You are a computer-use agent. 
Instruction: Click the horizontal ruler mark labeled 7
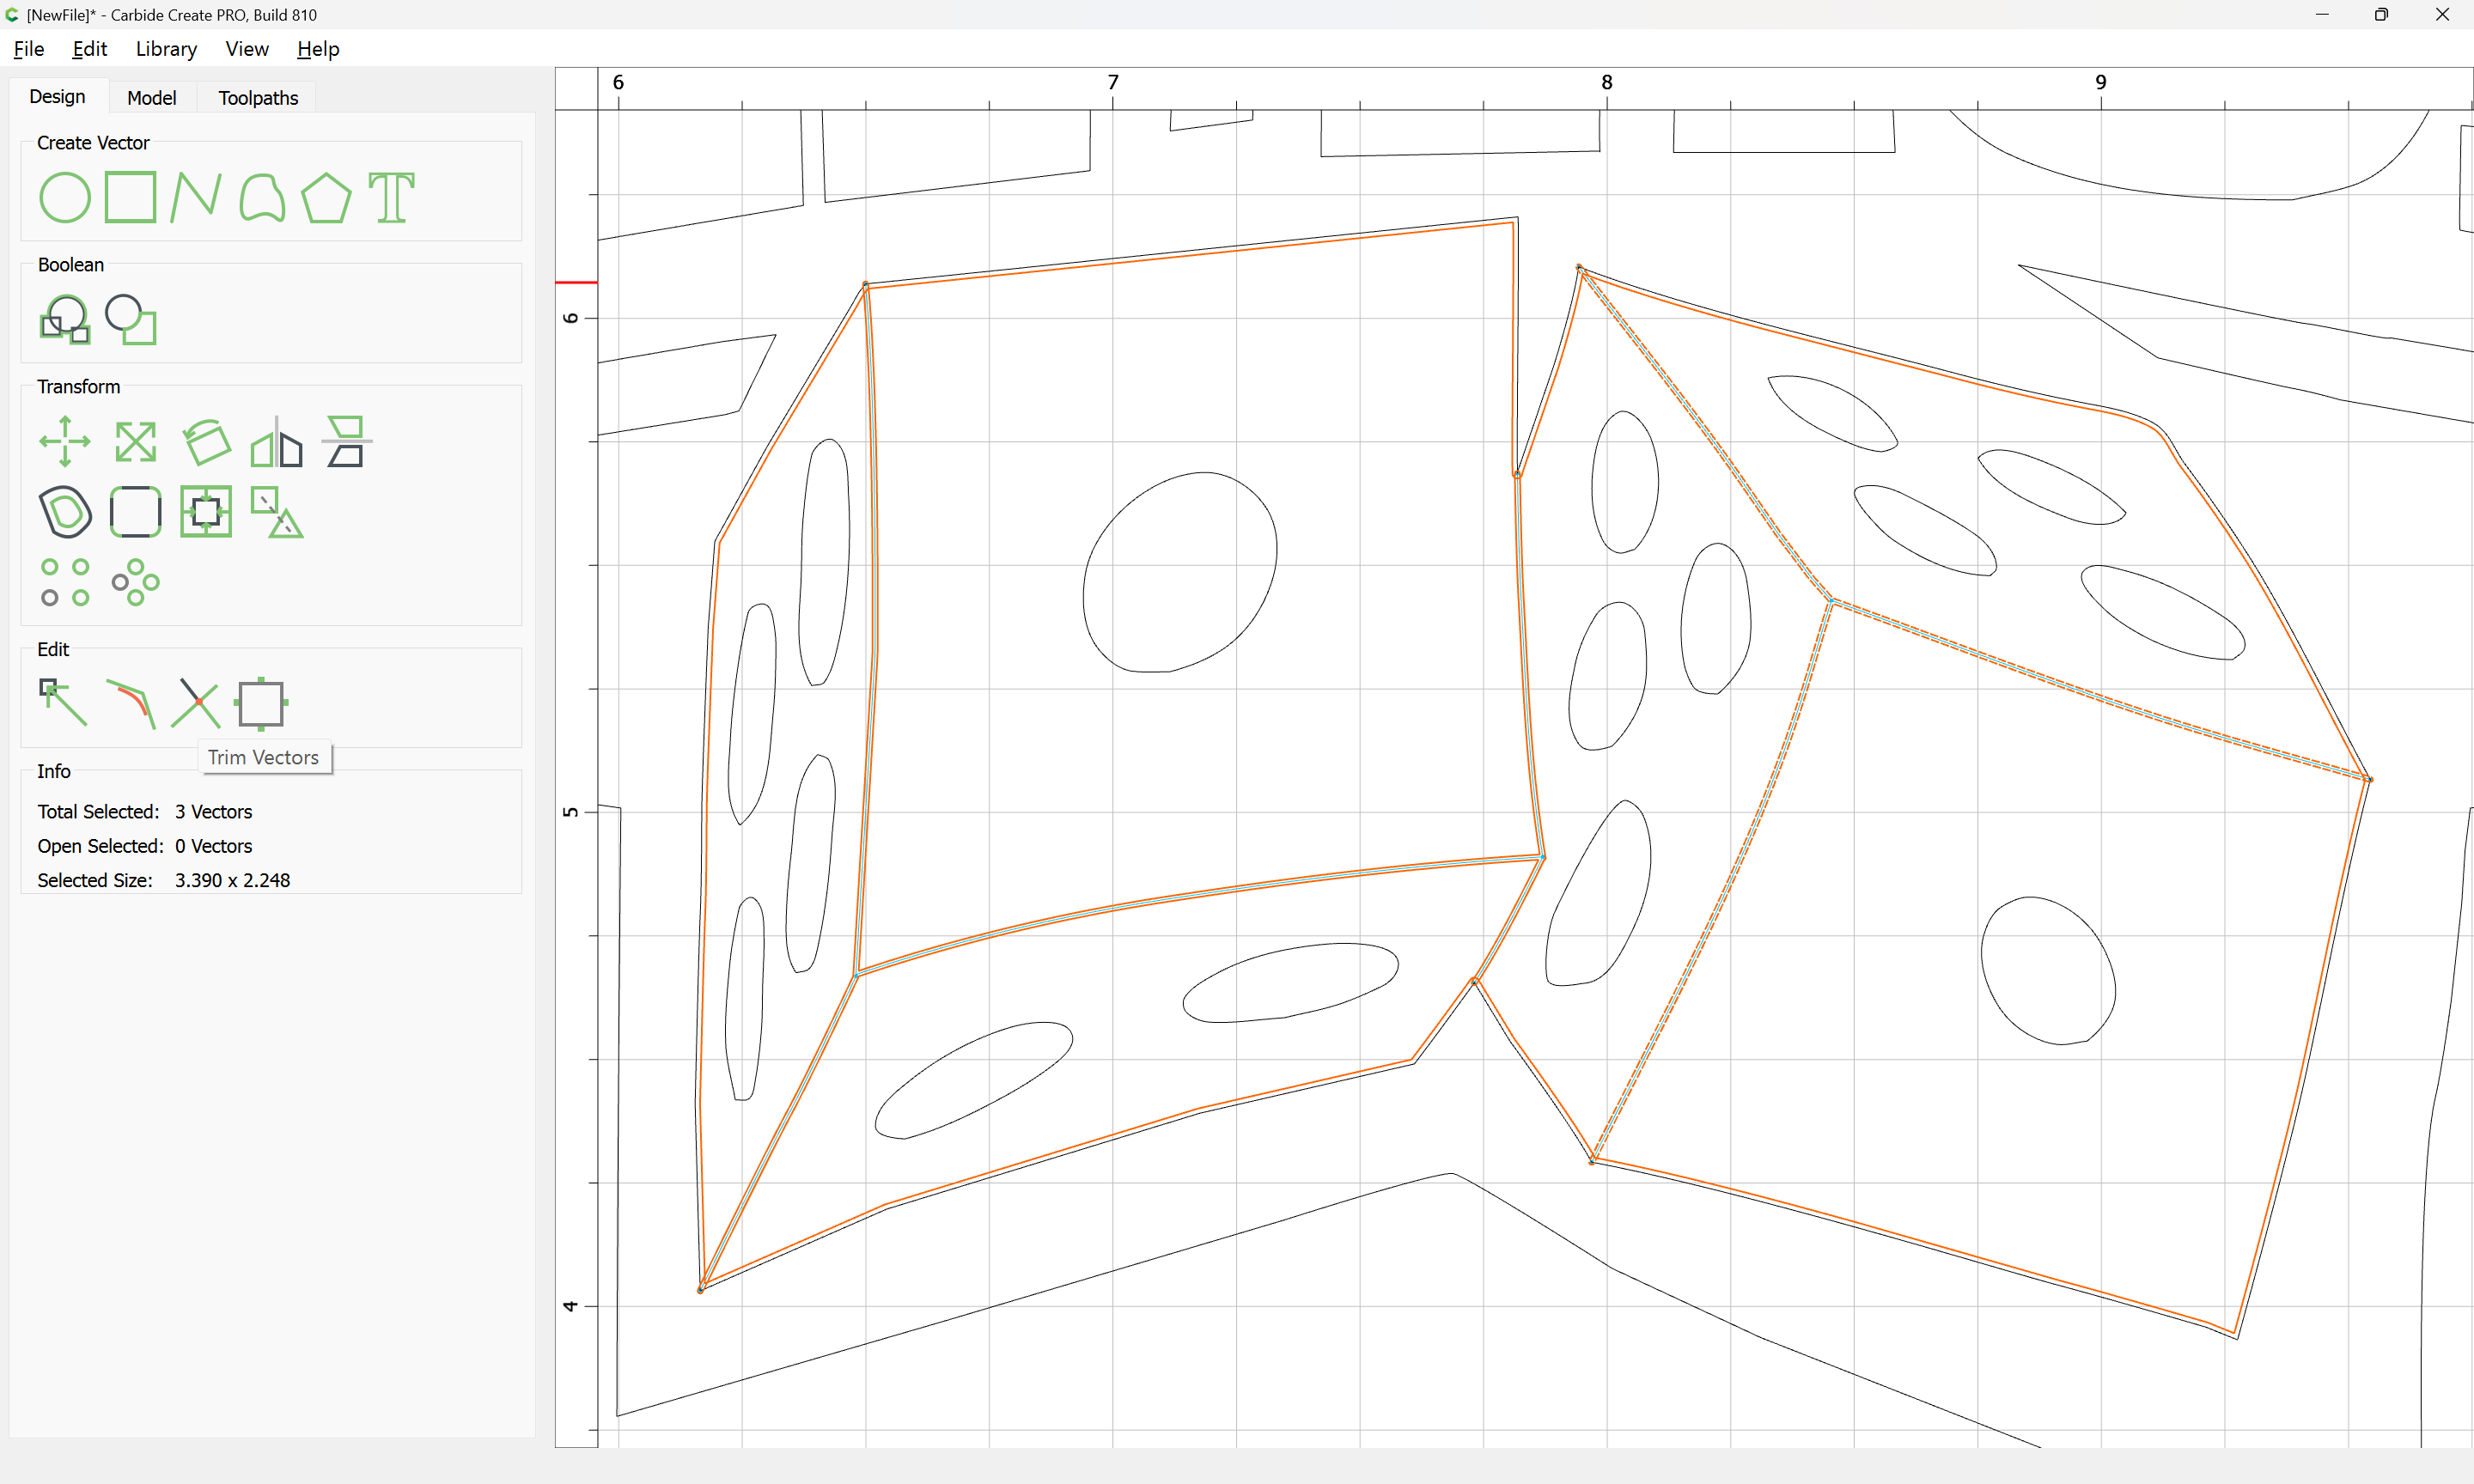click(1113, 82)
